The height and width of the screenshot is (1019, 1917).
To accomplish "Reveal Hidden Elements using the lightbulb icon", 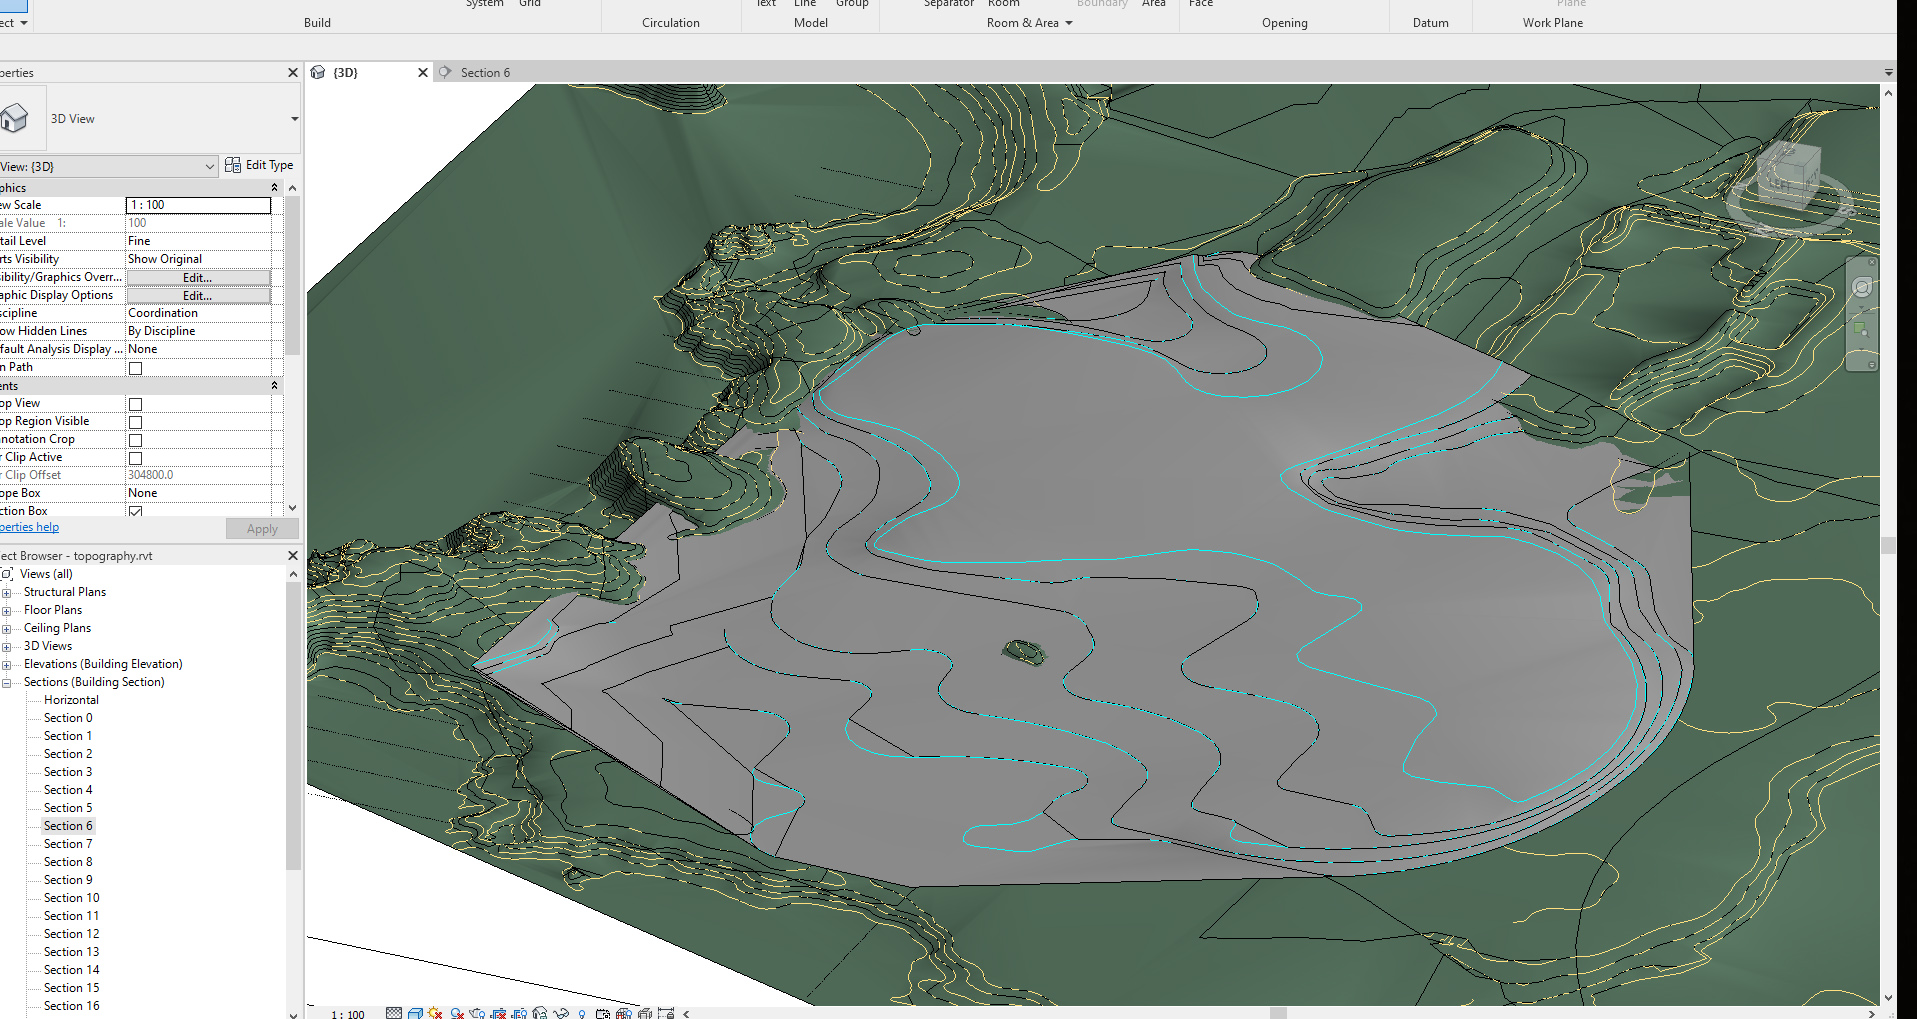I will click(x=581, y=1013).
